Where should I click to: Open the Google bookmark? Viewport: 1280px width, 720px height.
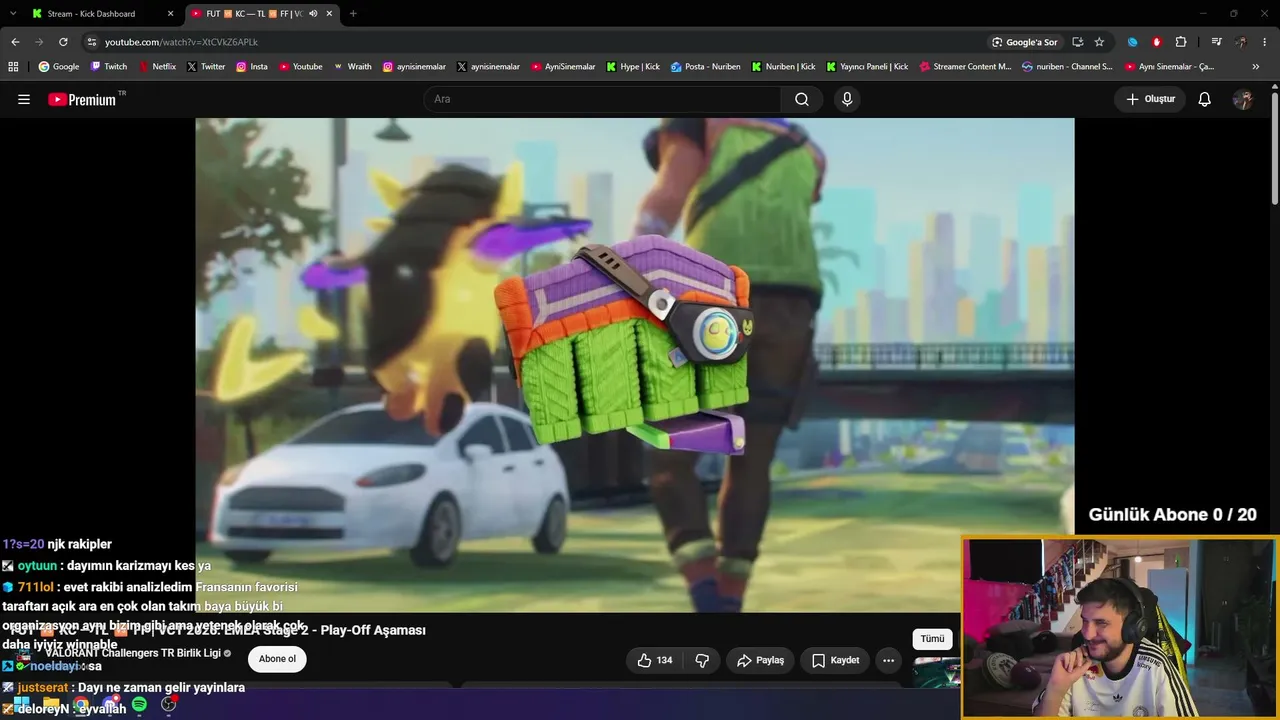pos(59,67)
